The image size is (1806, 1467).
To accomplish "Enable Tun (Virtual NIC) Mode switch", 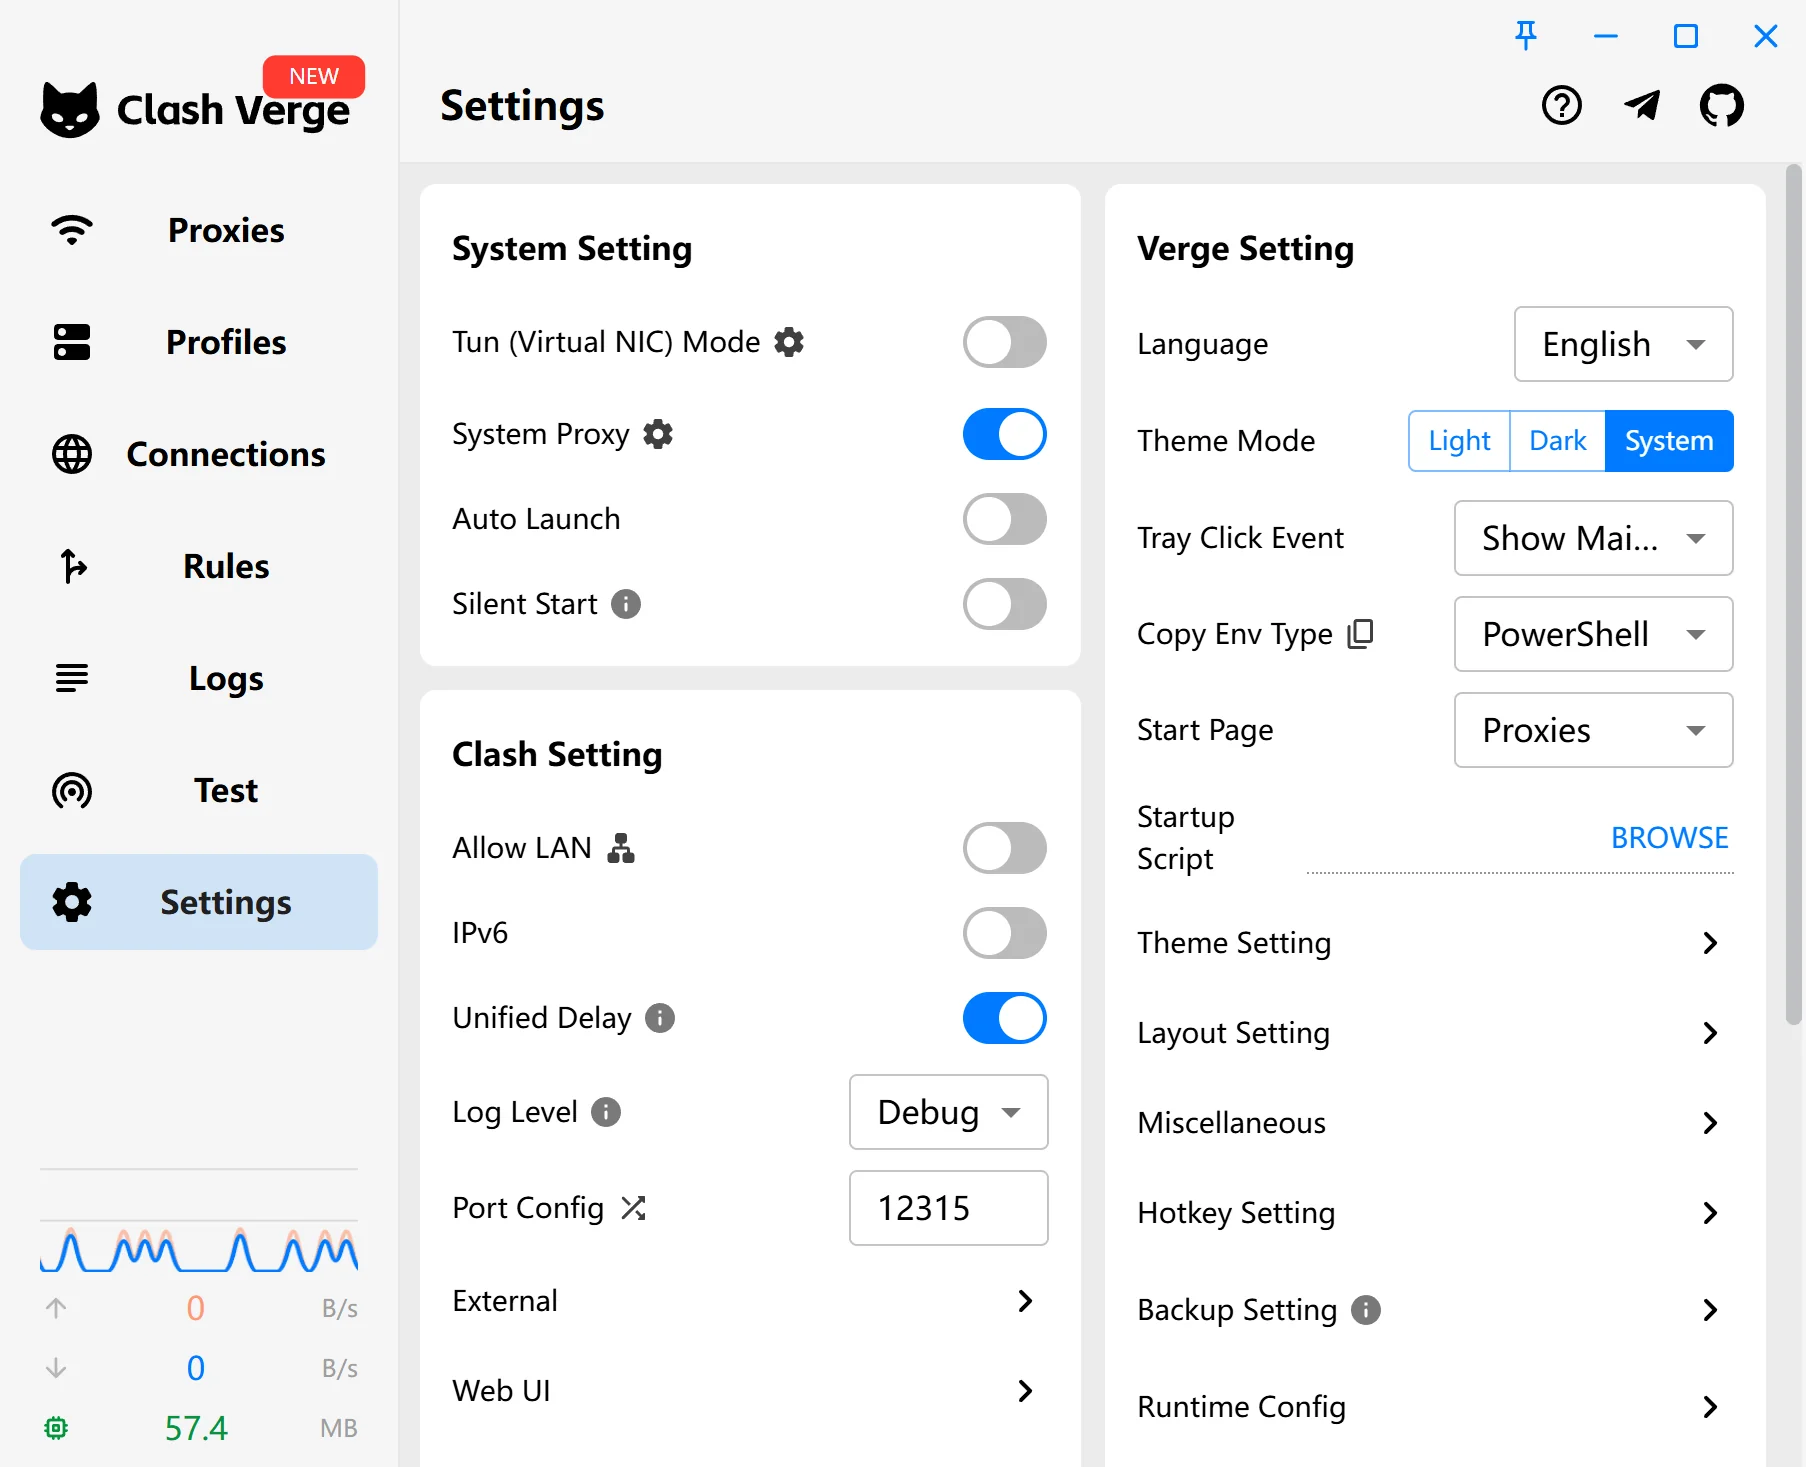I will click(x=1005, y=342).
